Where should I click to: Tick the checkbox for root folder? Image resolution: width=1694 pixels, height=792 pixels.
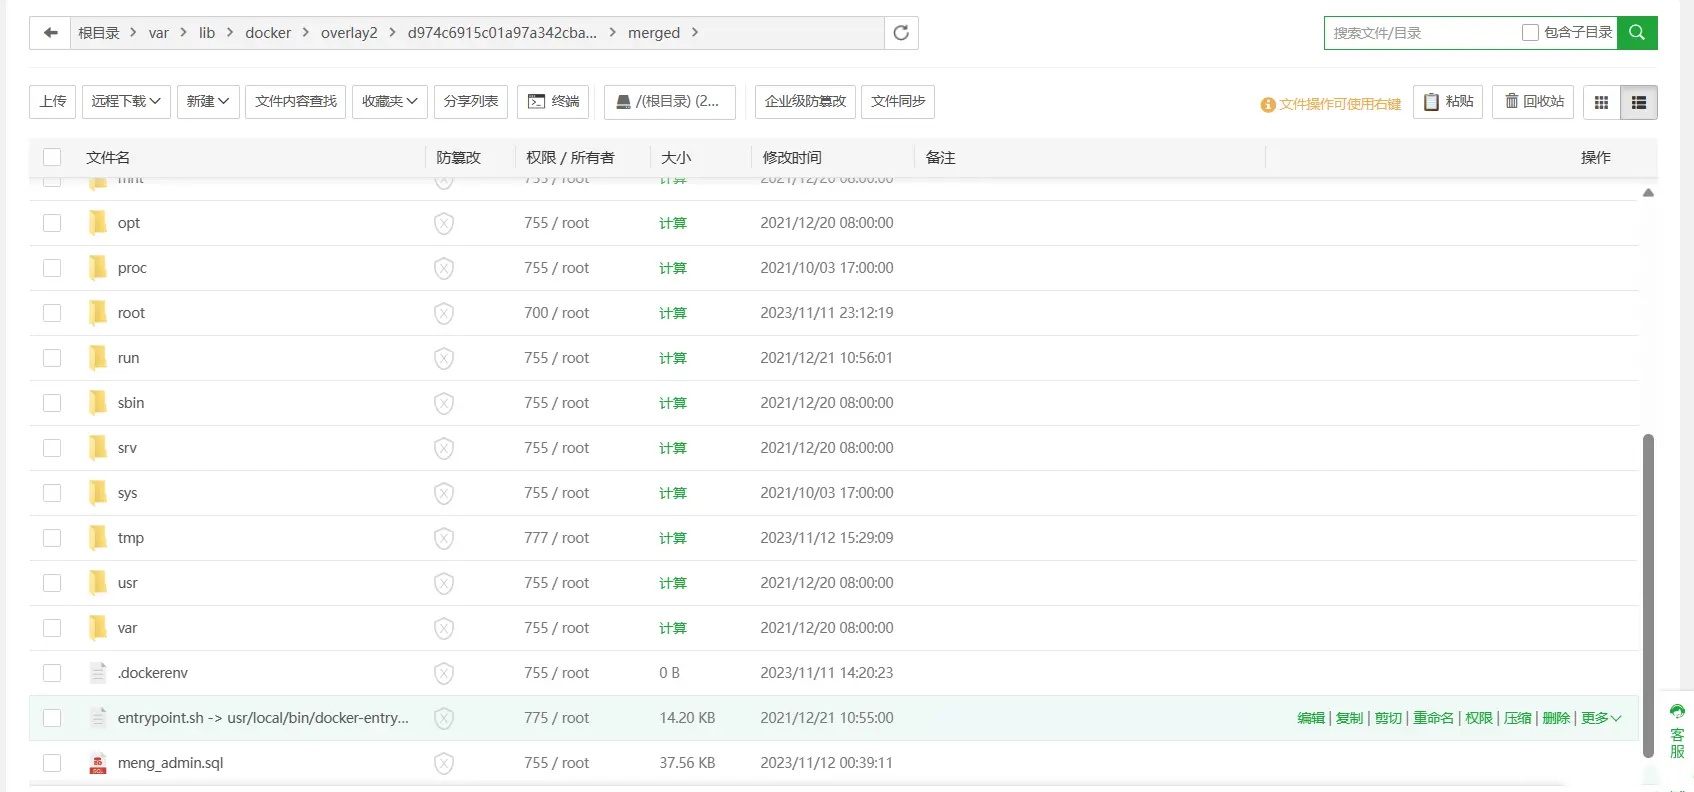[x=52, y=313]
